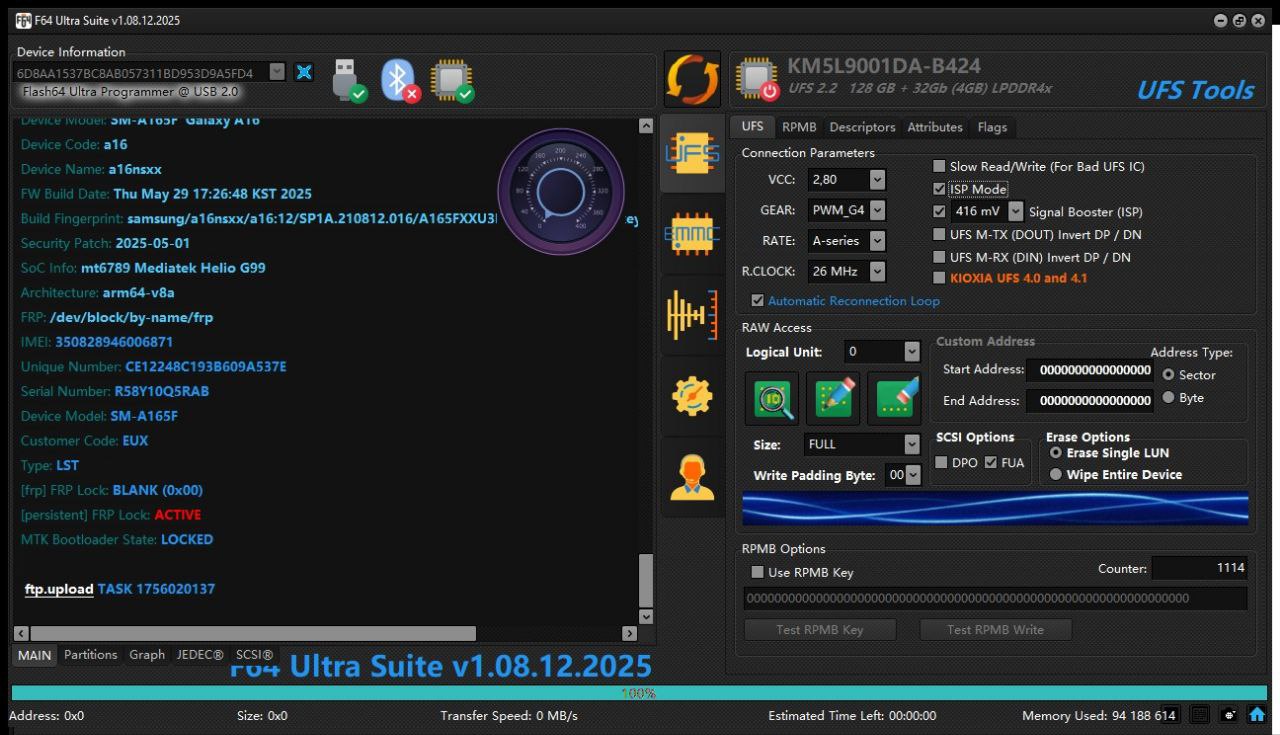Switch to the RPMB tab
Screen dimensions: 1280x735
pyautogui.click(x=799, y=127)
